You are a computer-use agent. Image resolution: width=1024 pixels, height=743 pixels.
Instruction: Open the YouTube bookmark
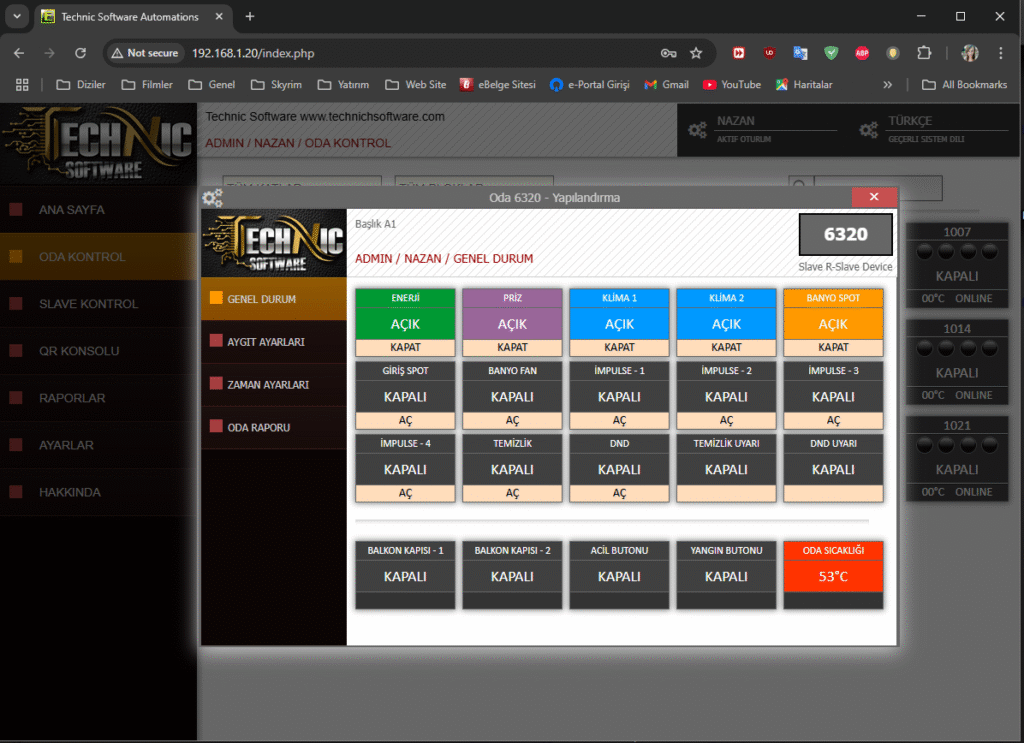point(731,84)
